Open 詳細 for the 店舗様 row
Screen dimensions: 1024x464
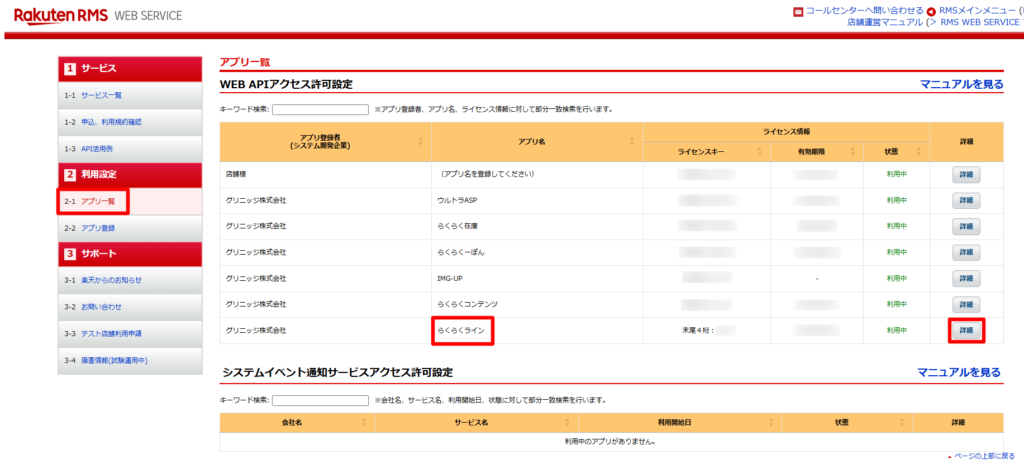[966, 174]
